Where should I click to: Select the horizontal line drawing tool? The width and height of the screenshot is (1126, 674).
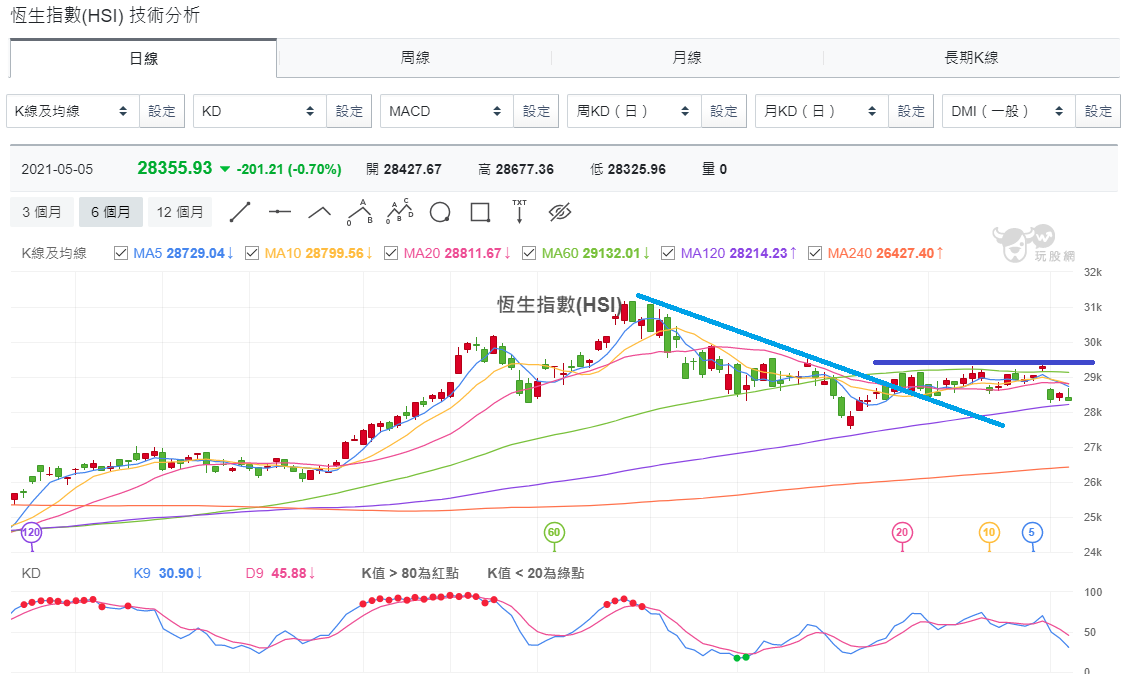pyautogui.click(x=279, y=212)
